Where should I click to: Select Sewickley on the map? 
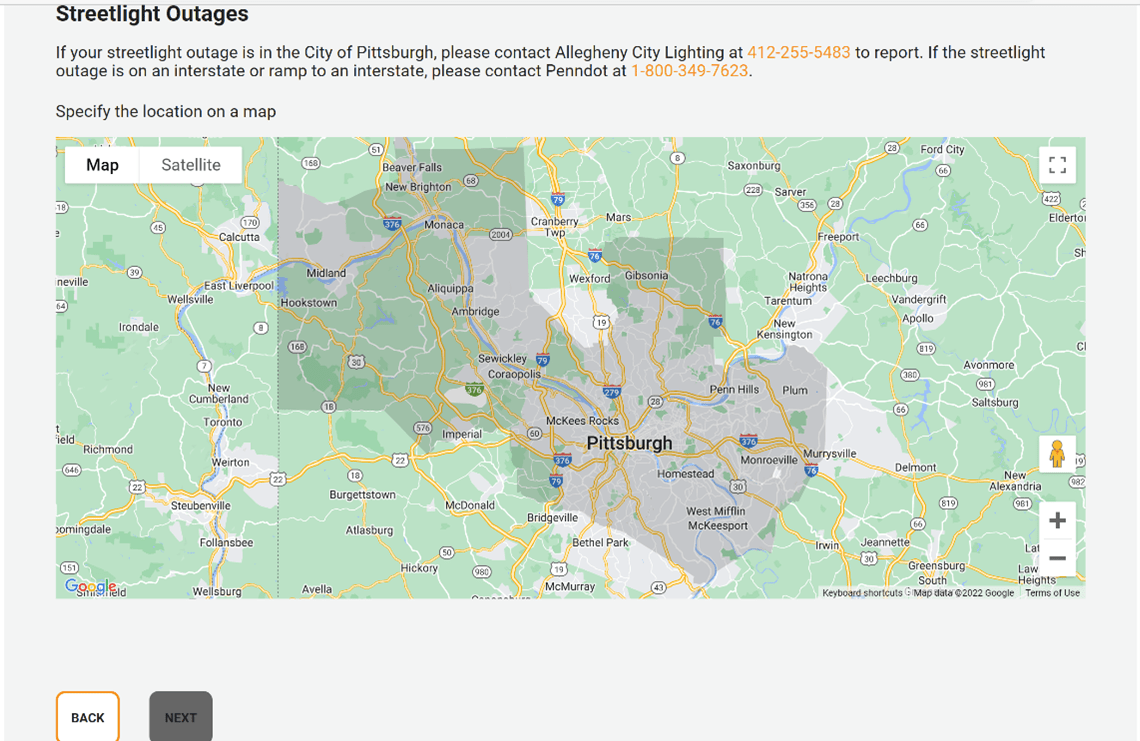click(502, 359)
